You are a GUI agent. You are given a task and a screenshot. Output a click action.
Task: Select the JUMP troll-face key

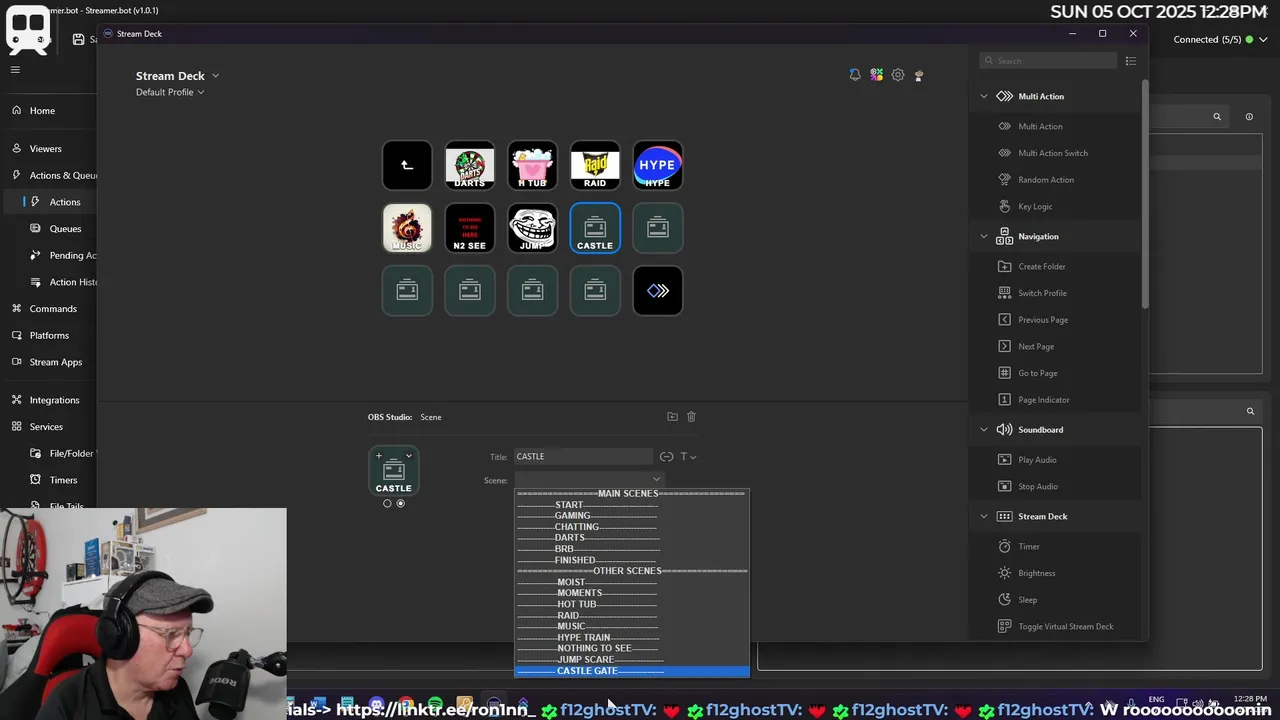click(x=532, y=228)
